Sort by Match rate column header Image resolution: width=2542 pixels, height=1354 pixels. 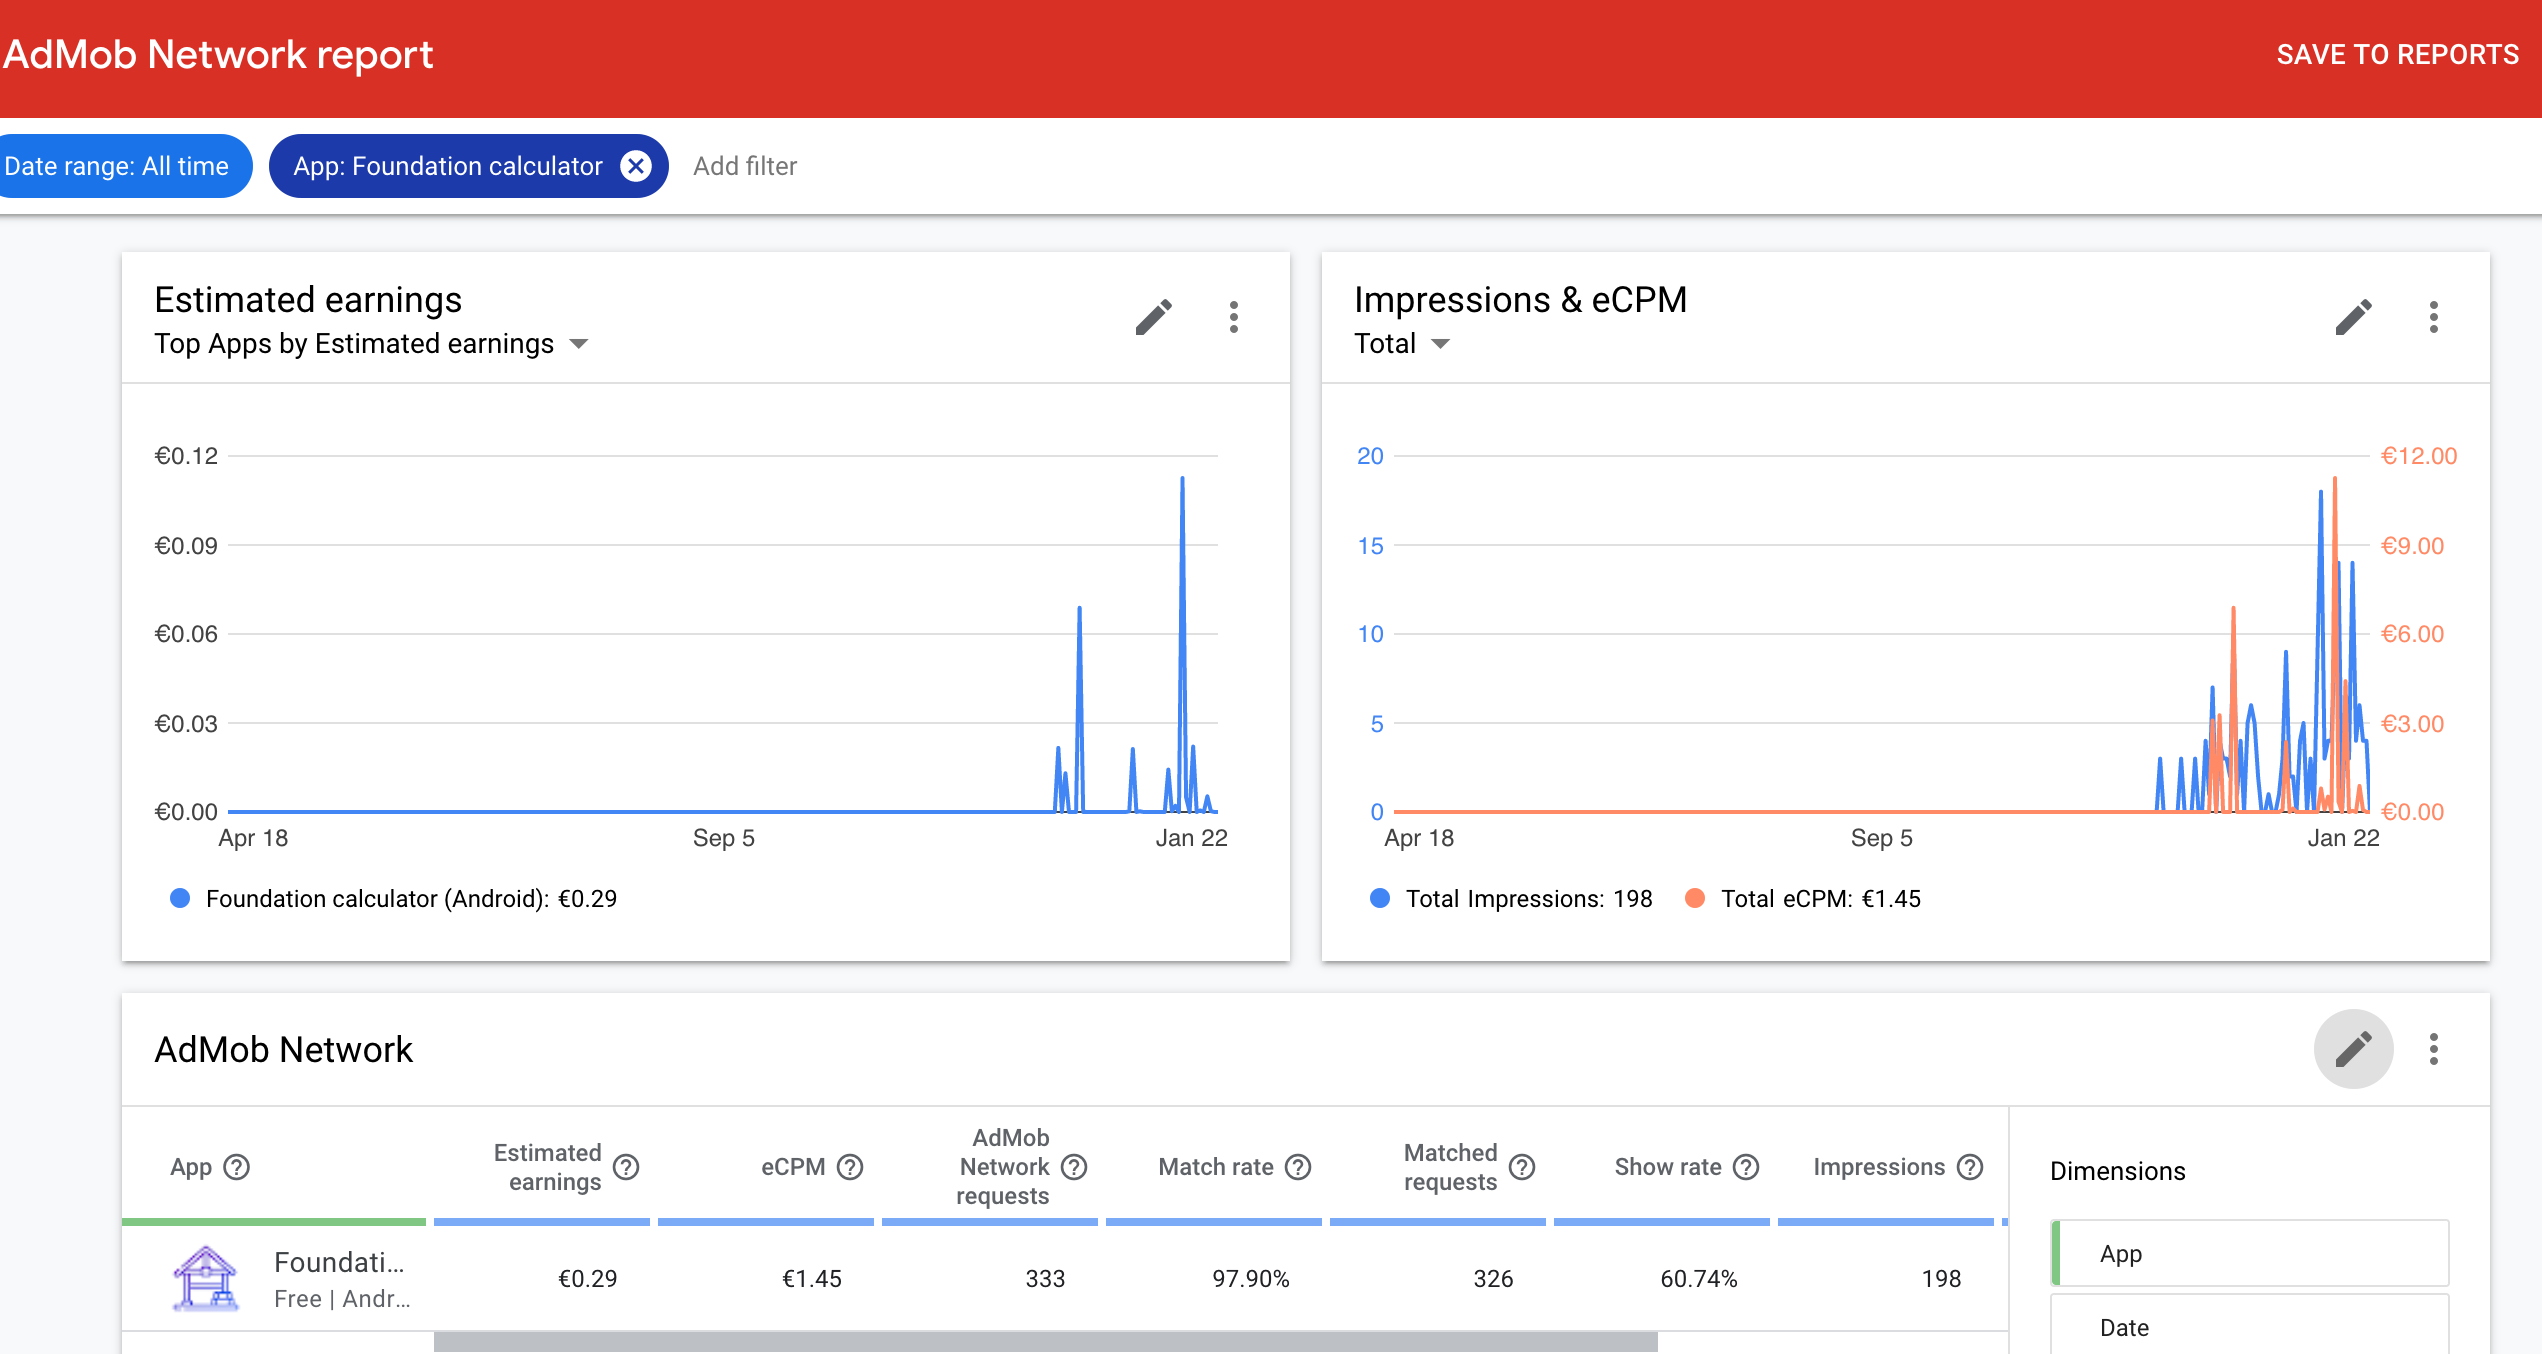1216,1167
